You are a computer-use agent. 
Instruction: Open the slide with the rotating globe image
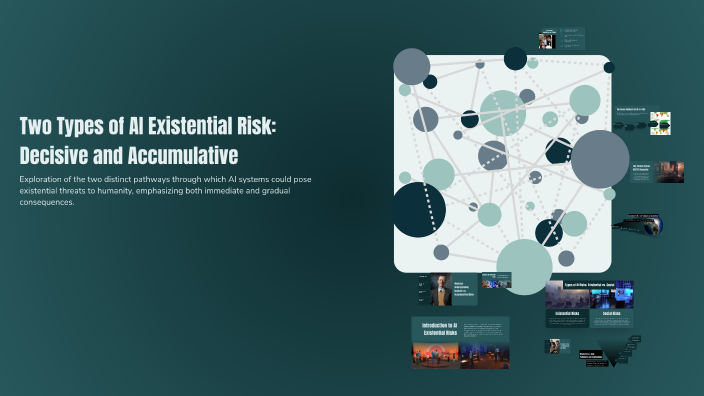(x=638, y=224)
